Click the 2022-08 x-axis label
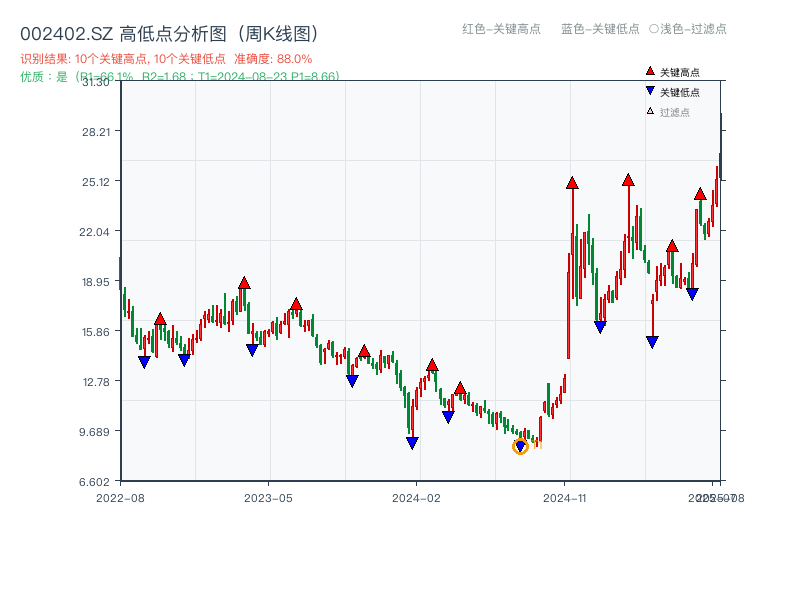Viewport: 800px width, 600px height. 120,498
